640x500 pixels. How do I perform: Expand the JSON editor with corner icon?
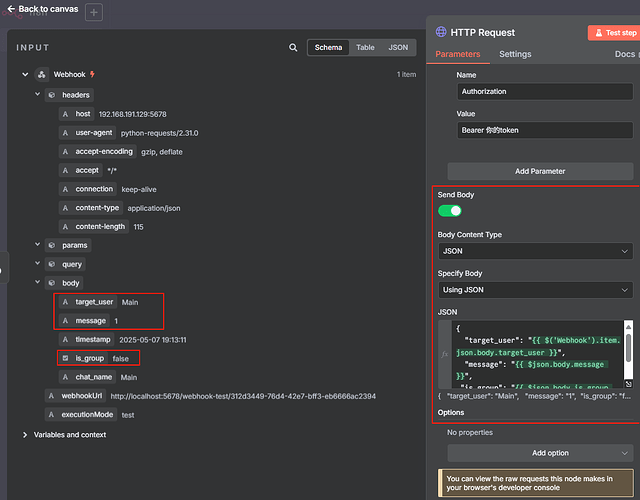[629, 384]
